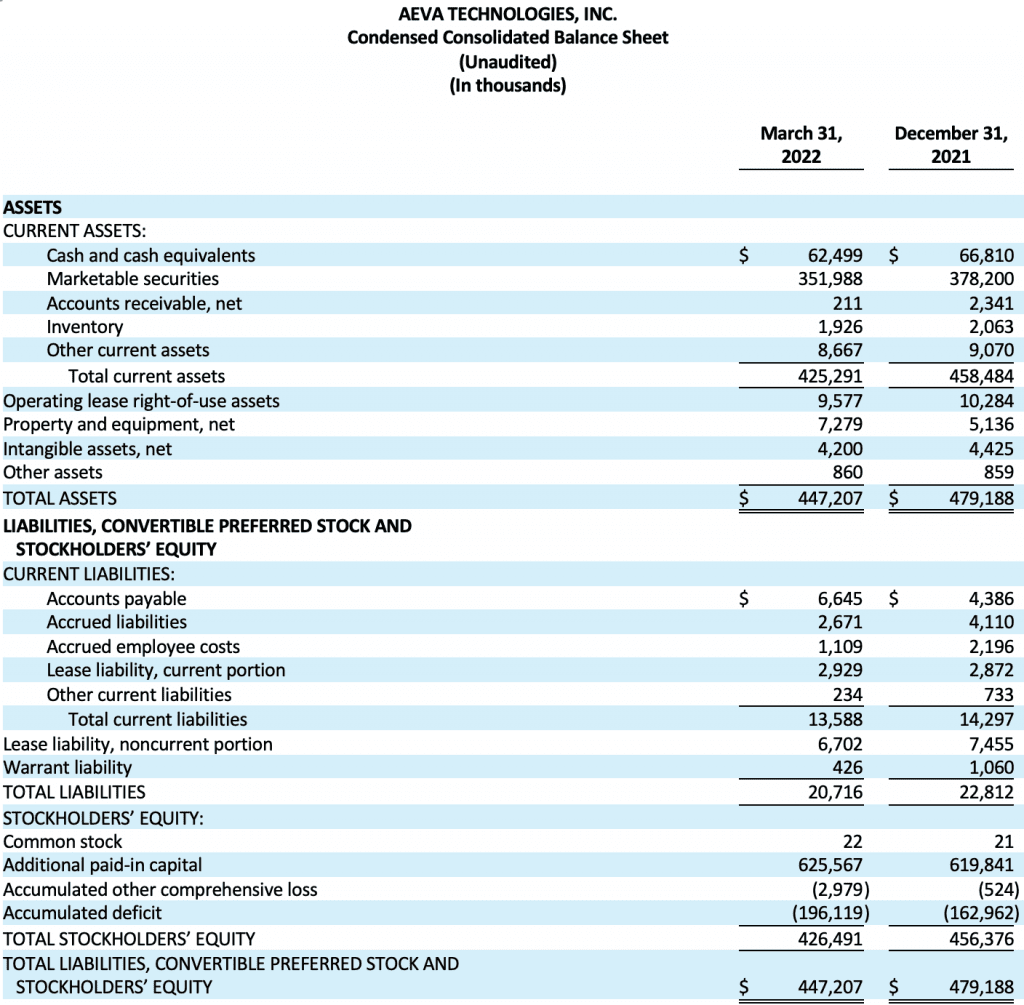Select 'Lease liability, current portion' label

(166, 671)
